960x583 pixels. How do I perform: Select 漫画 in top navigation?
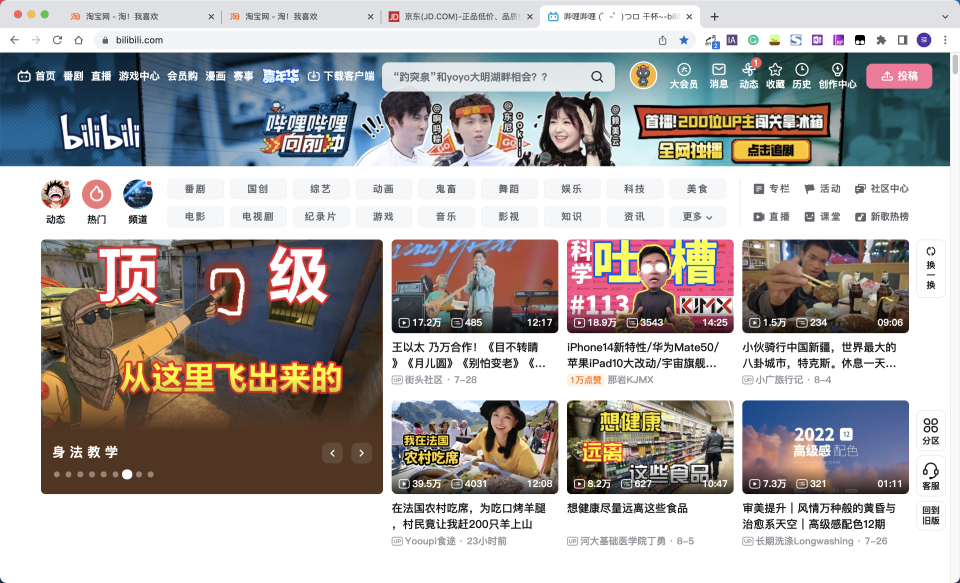[216, 76]
